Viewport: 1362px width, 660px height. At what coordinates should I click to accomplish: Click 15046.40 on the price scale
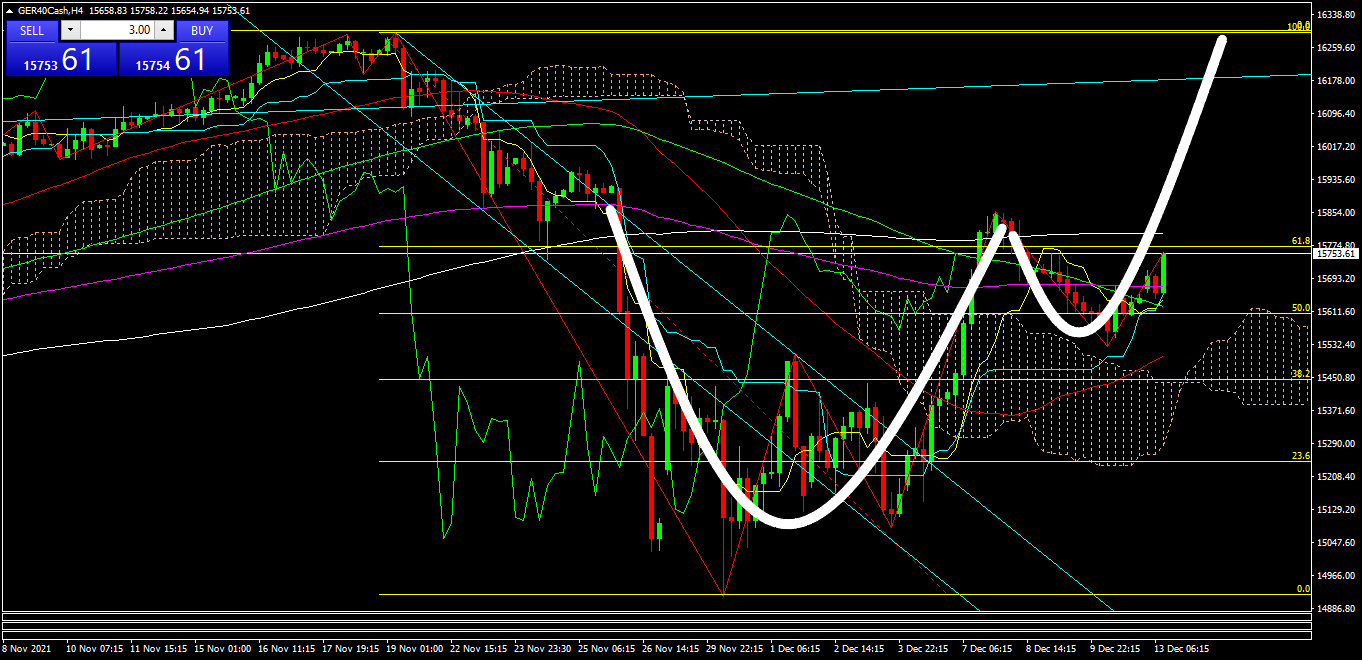tap(1336, 543)
